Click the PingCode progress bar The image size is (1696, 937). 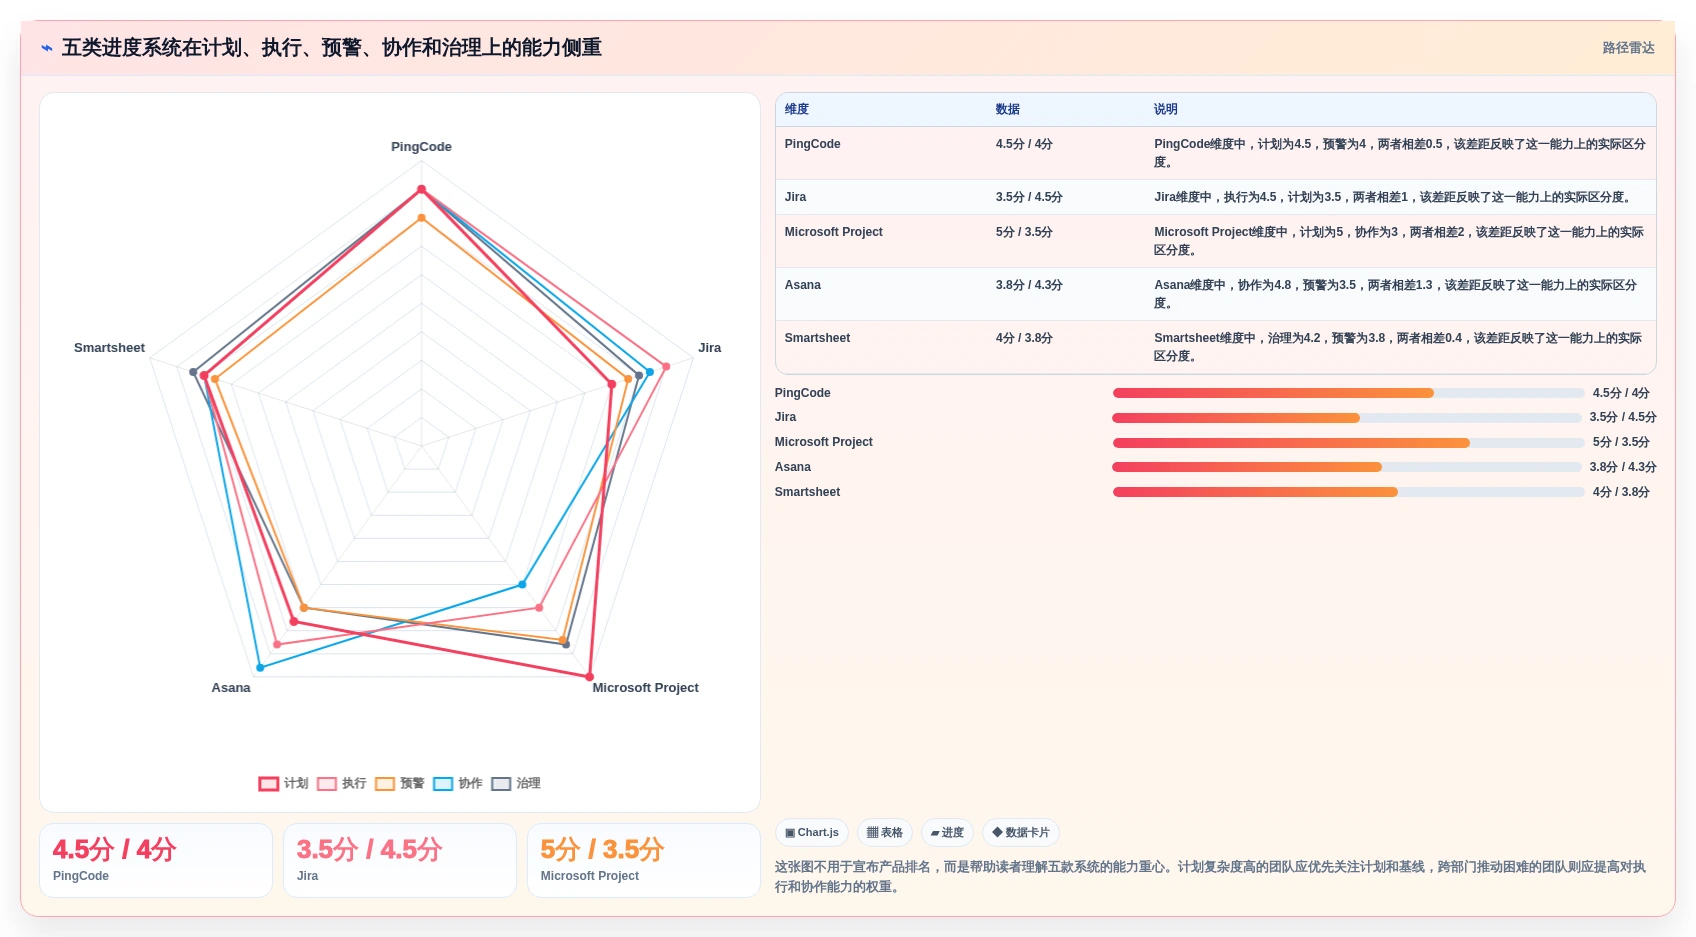point(1348,393)
